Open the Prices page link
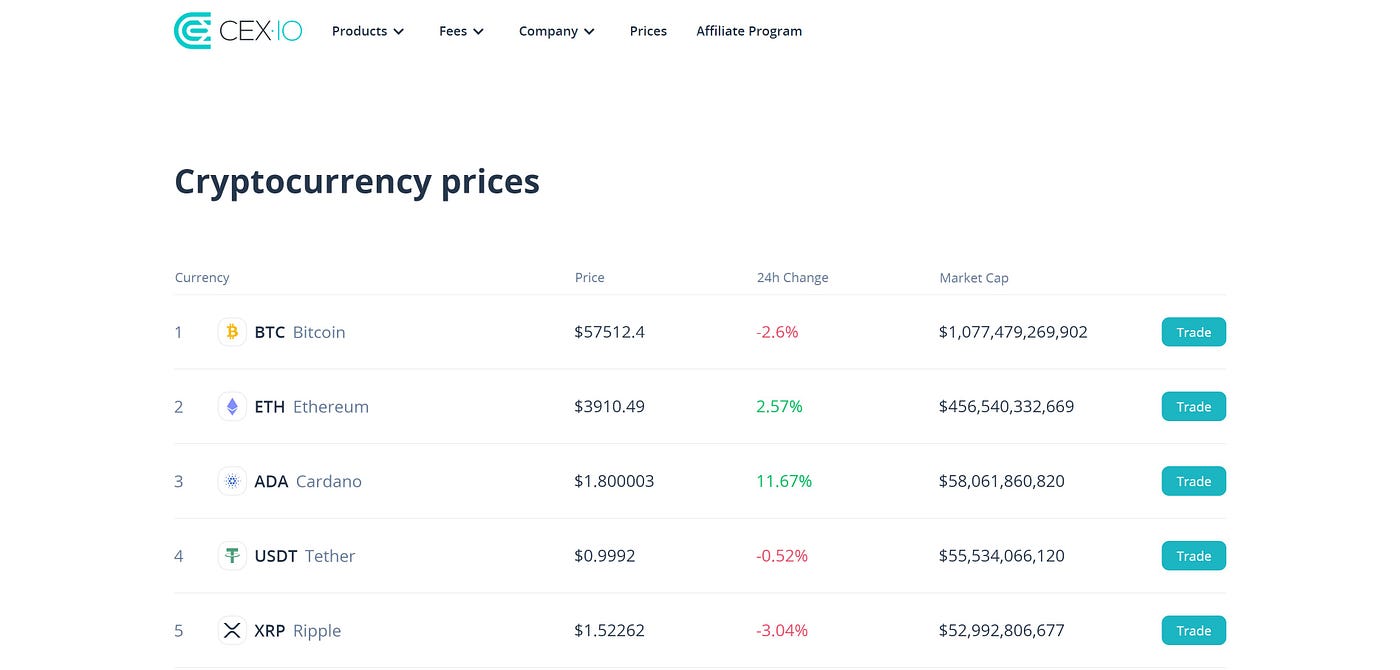The width and height of the screenshot is (1400, 670). pos(648,31)
